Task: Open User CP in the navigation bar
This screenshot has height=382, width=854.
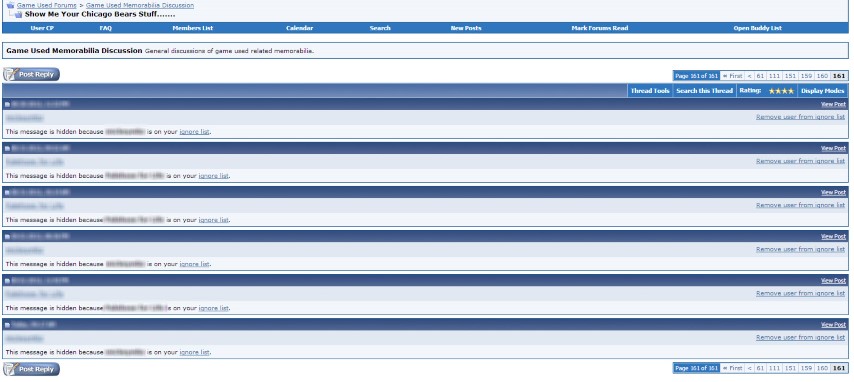Action: (x=42, y=28)
